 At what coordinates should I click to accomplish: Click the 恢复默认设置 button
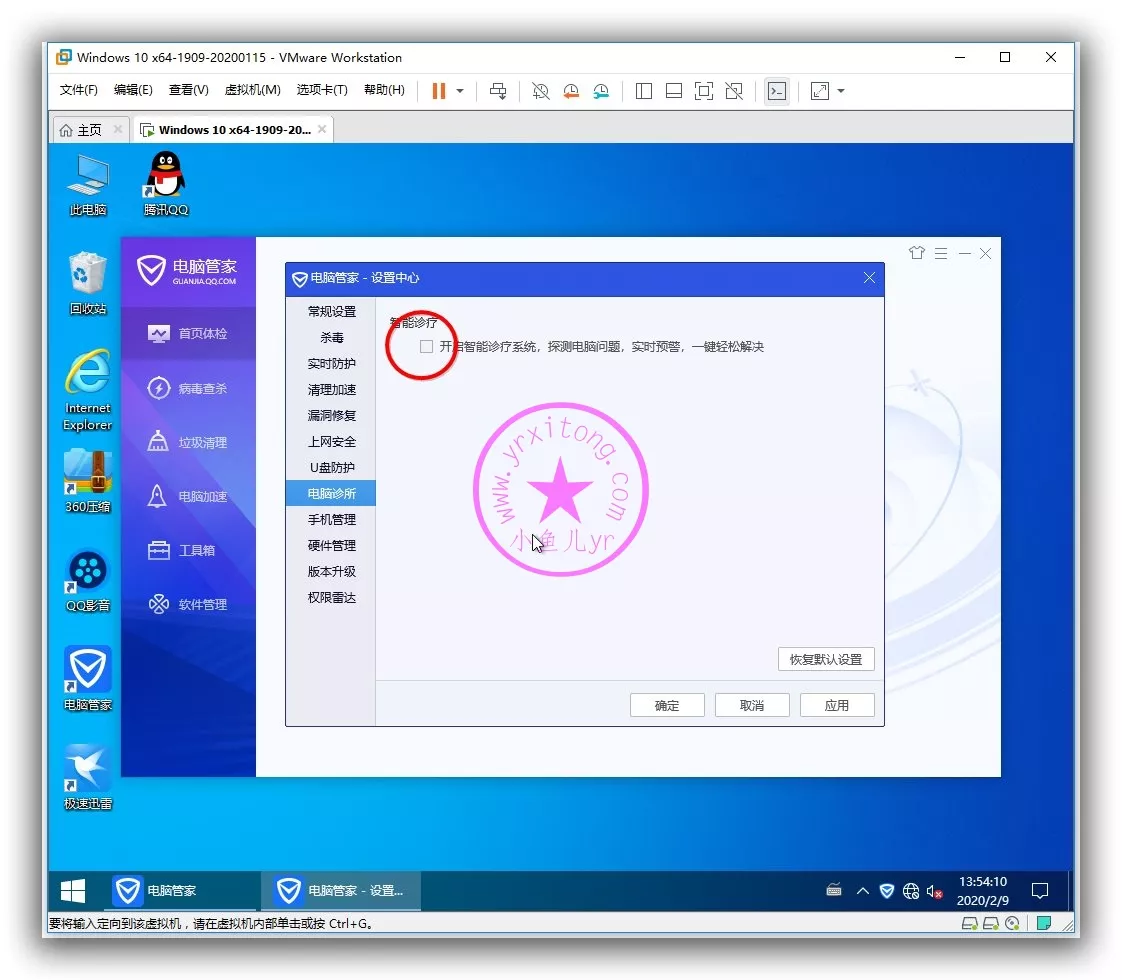[x=825, y=660]
